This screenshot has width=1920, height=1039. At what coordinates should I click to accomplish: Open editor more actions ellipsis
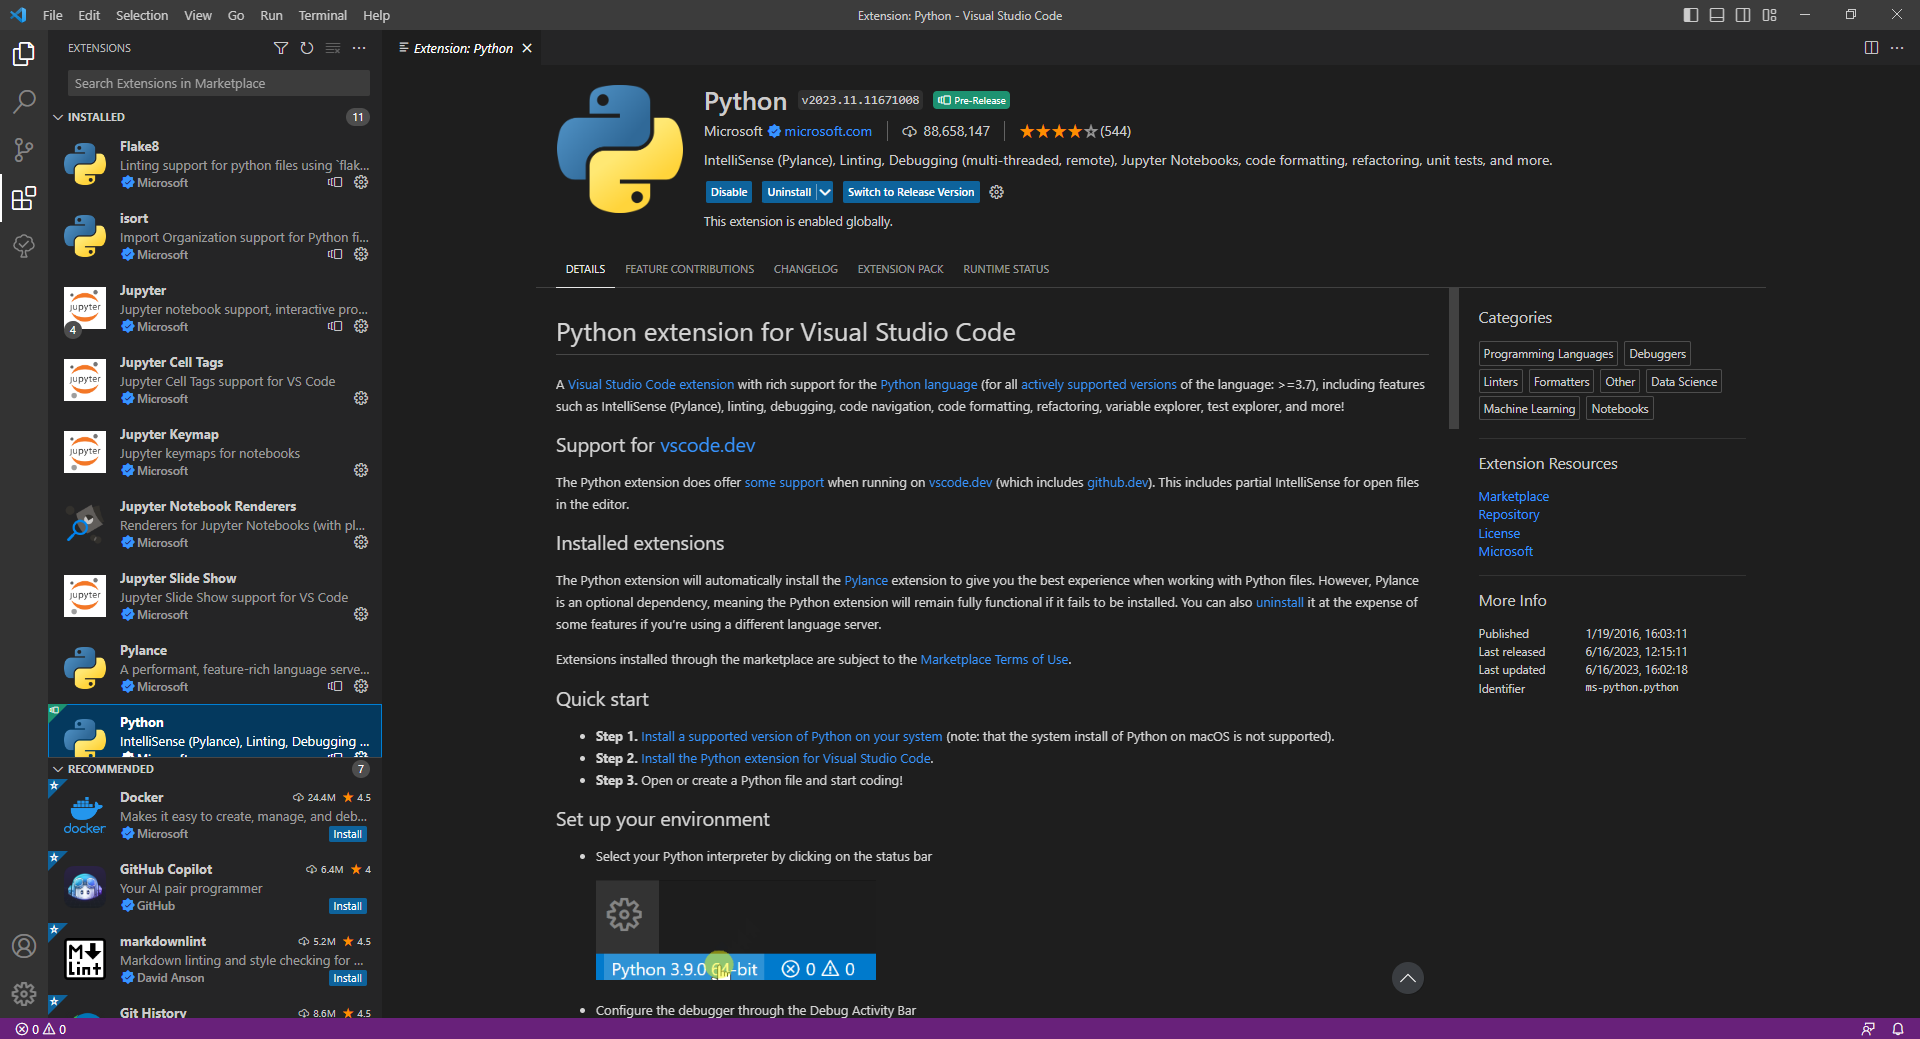click(1897, 48)
